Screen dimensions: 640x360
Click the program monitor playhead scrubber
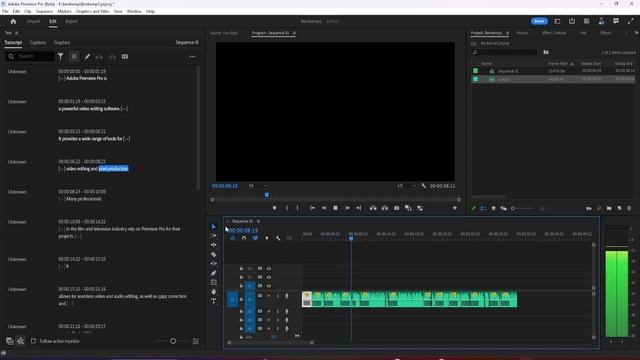[267, 195]
